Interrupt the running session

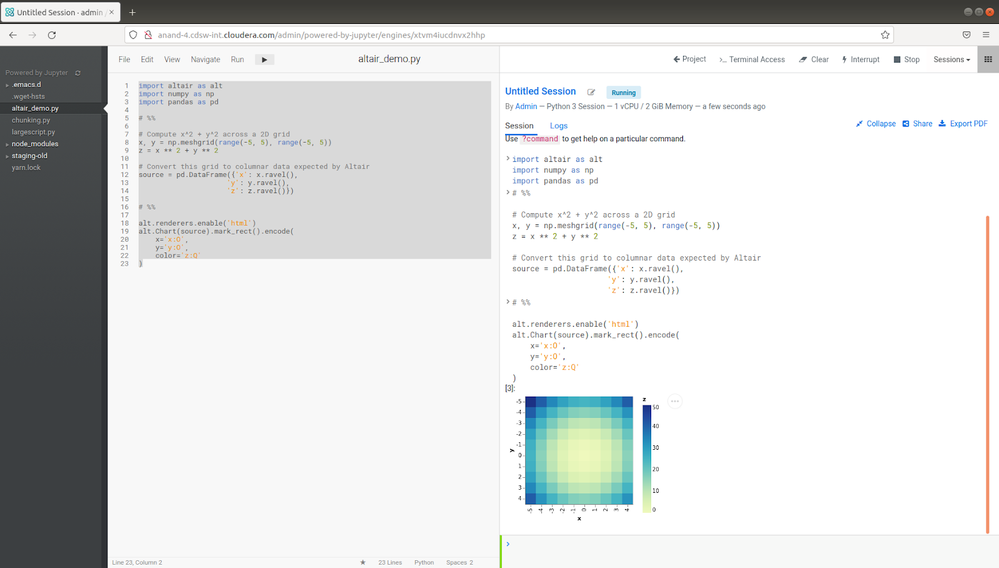861,60
